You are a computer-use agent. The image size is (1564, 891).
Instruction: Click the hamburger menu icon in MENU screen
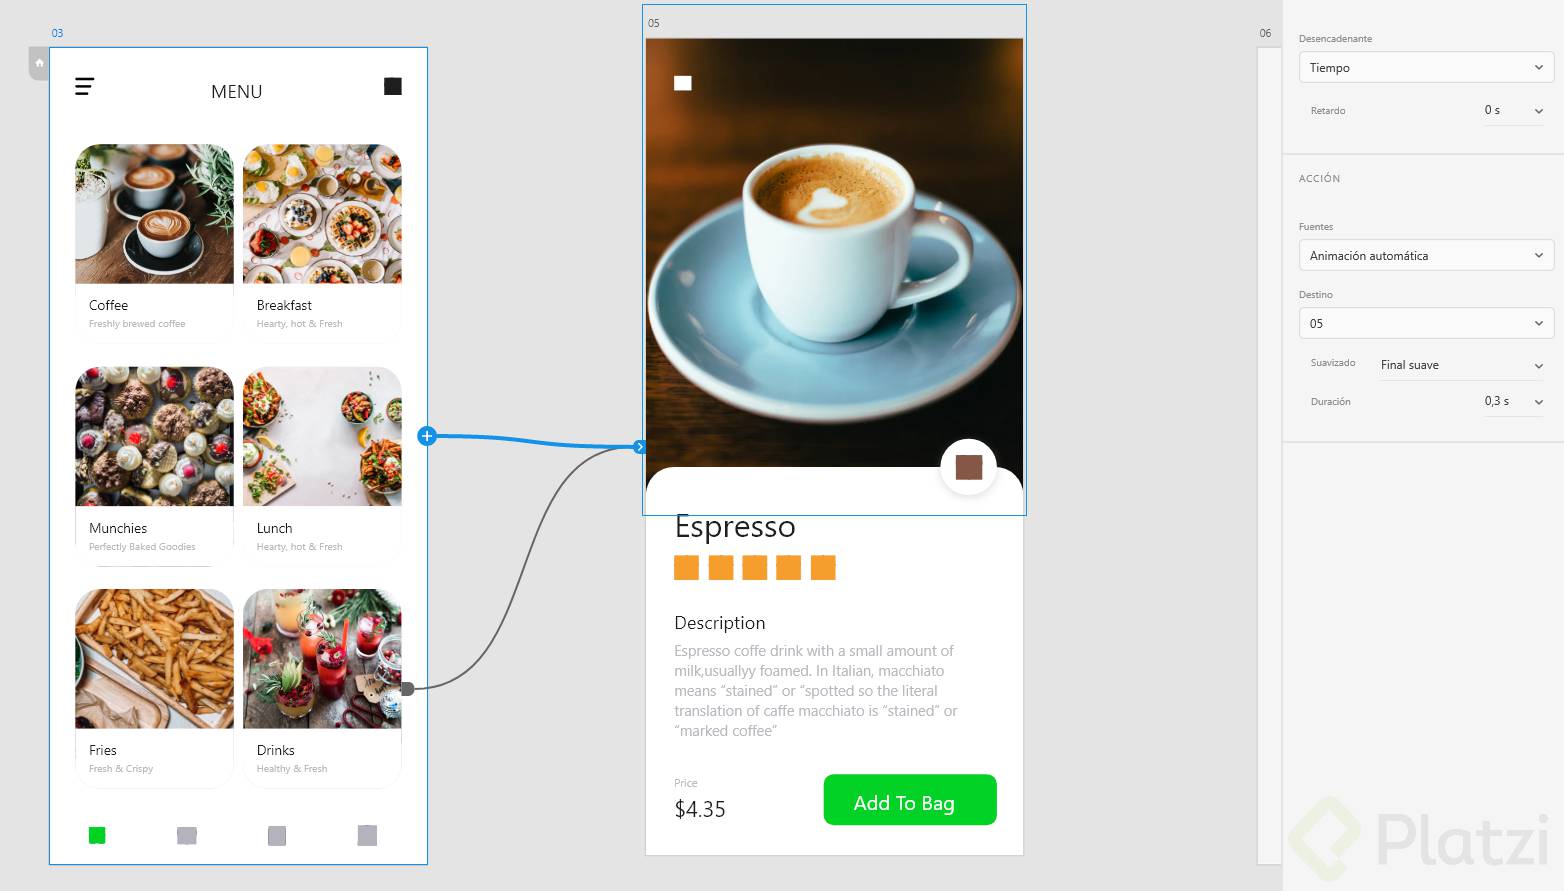(x=85, y=87)
